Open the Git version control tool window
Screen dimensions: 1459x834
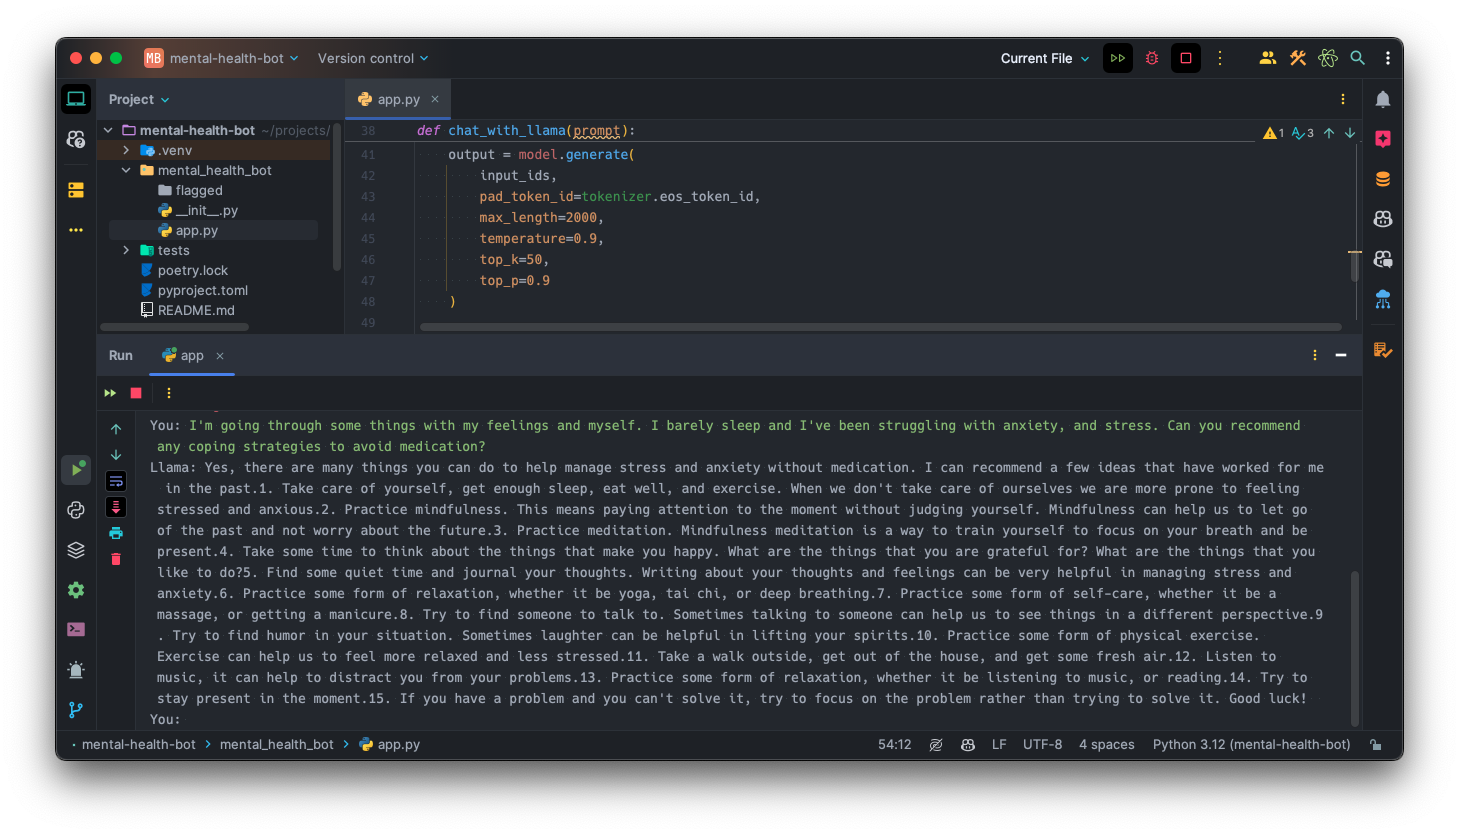point(76,710)
